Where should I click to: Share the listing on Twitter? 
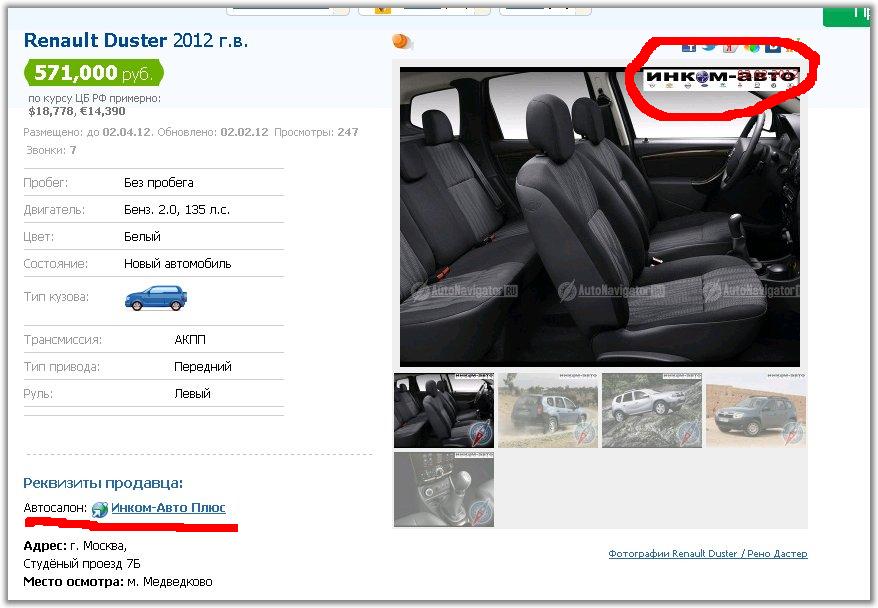(709, 46)
